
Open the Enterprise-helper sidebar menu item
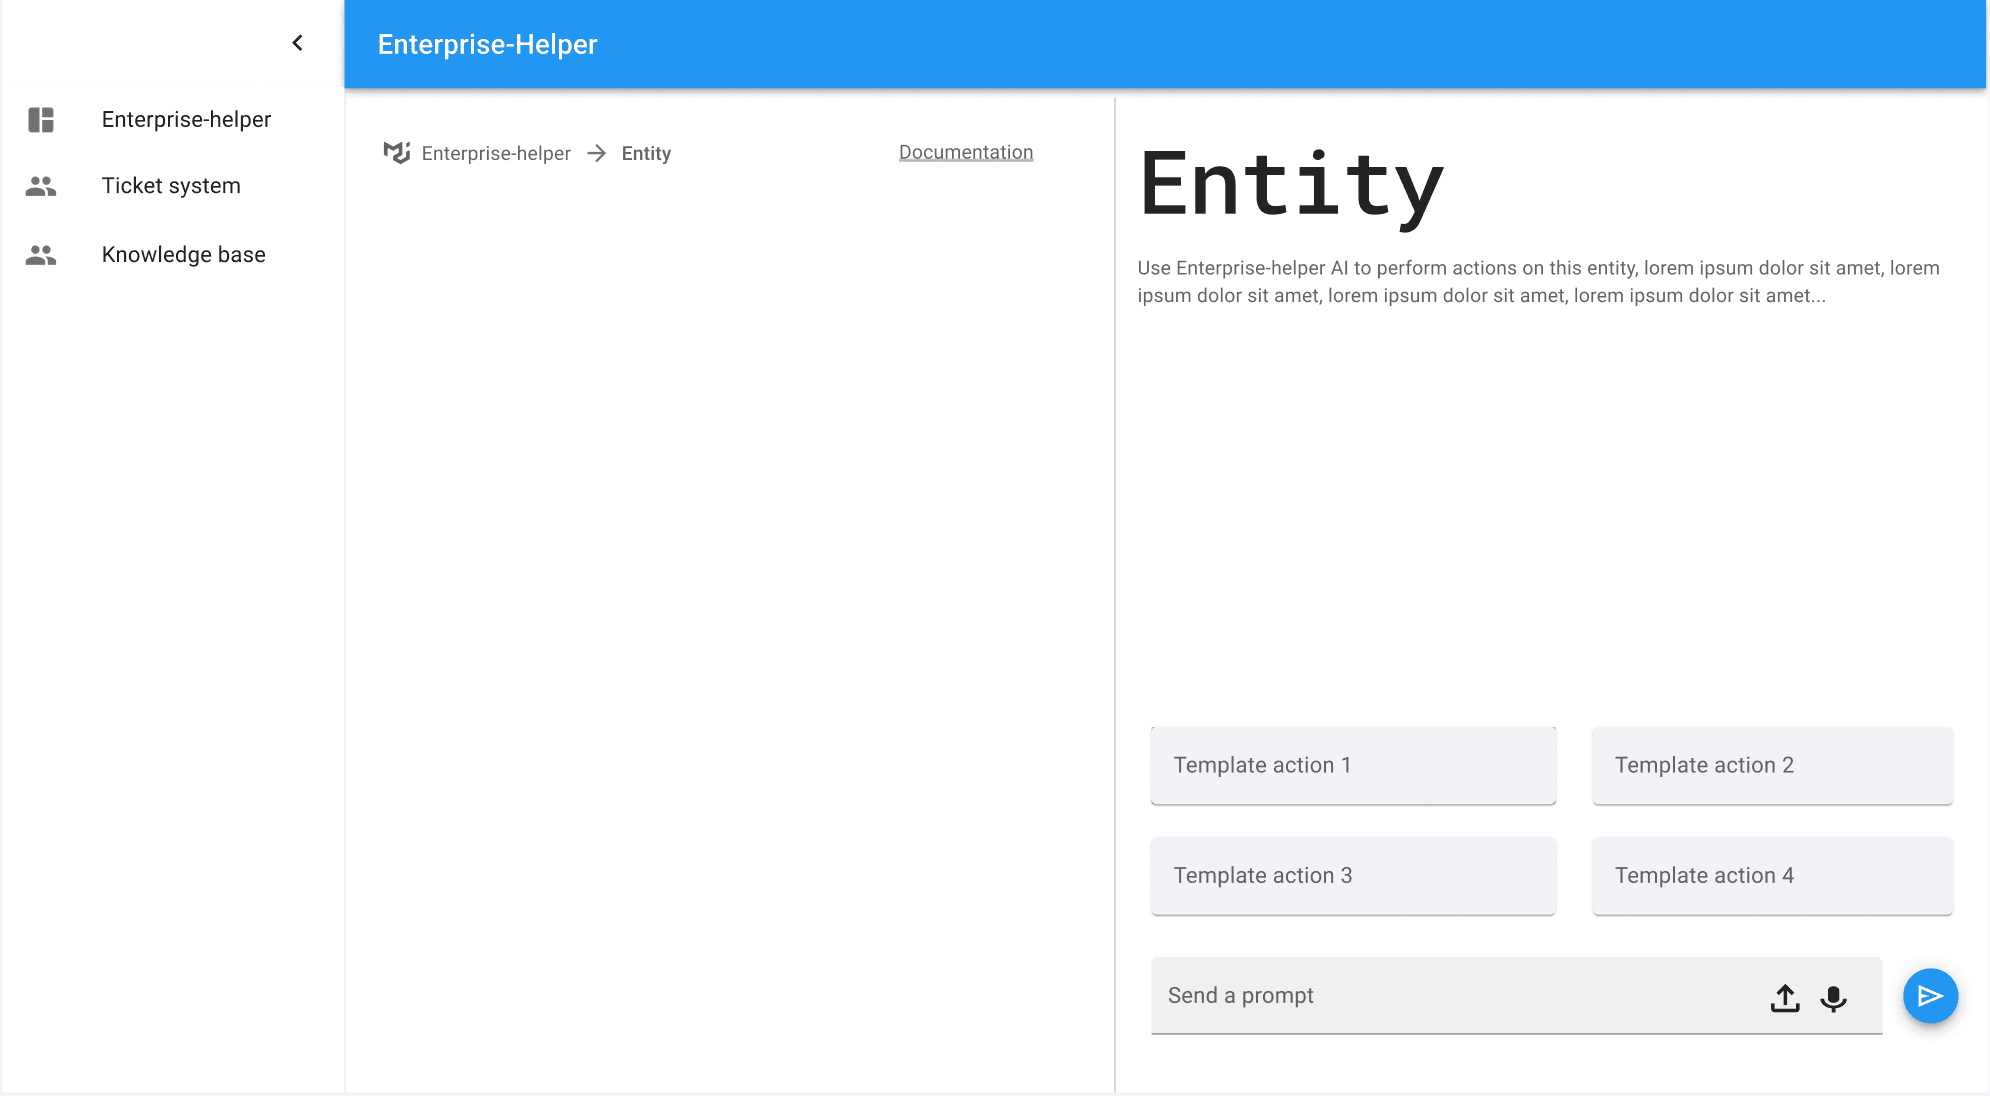point(186,120)
